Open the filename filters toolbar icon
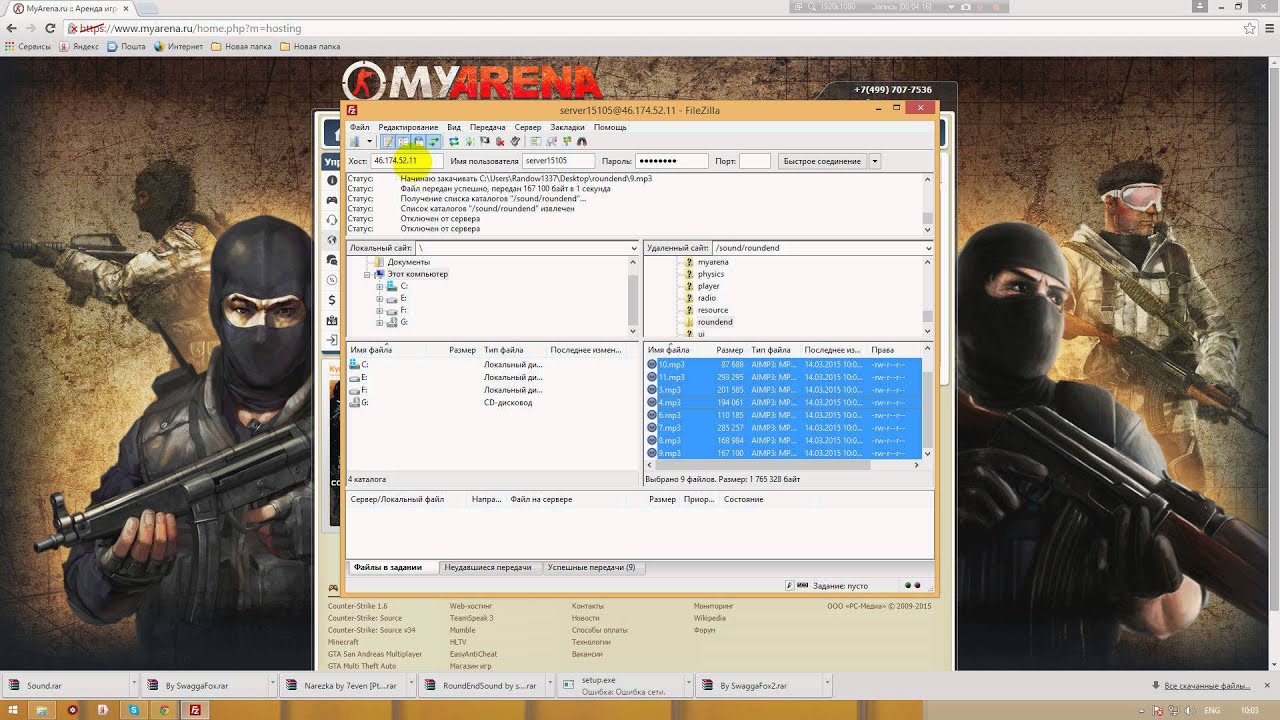 536,141
